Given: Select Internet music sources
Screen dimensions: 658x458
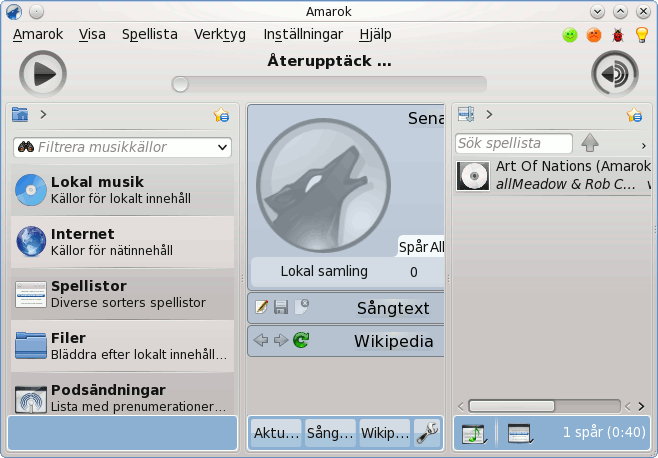Looking at the screenshot, I should pos(123,242).
